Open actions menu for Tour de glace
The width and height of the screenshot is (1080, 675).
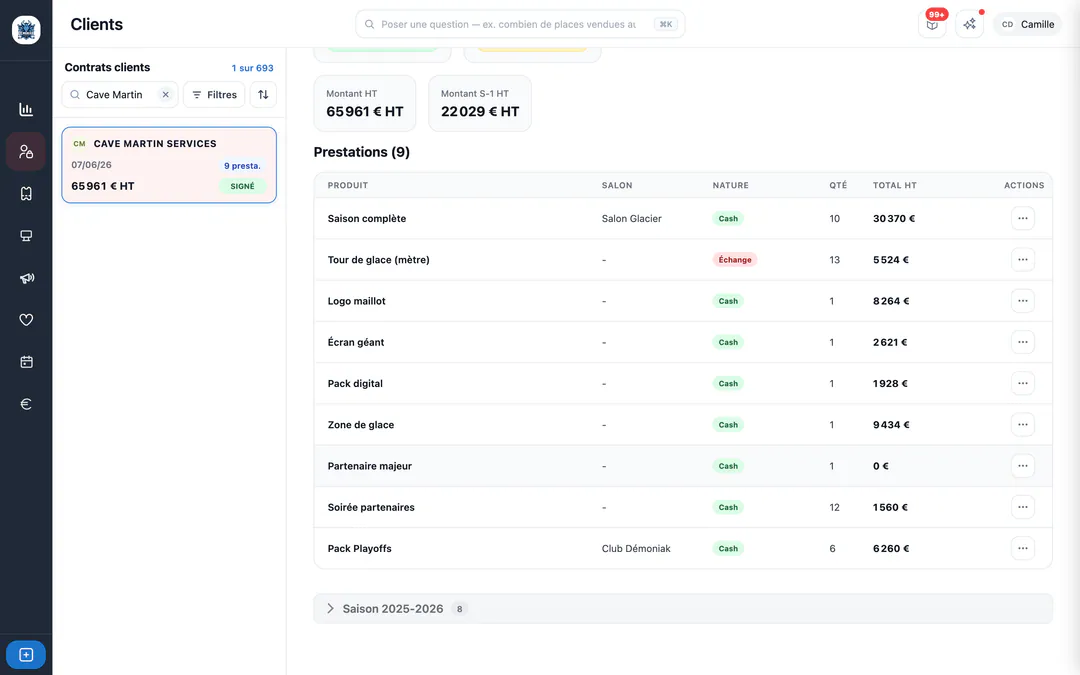pyautogui.click(x=1023, y=260)
